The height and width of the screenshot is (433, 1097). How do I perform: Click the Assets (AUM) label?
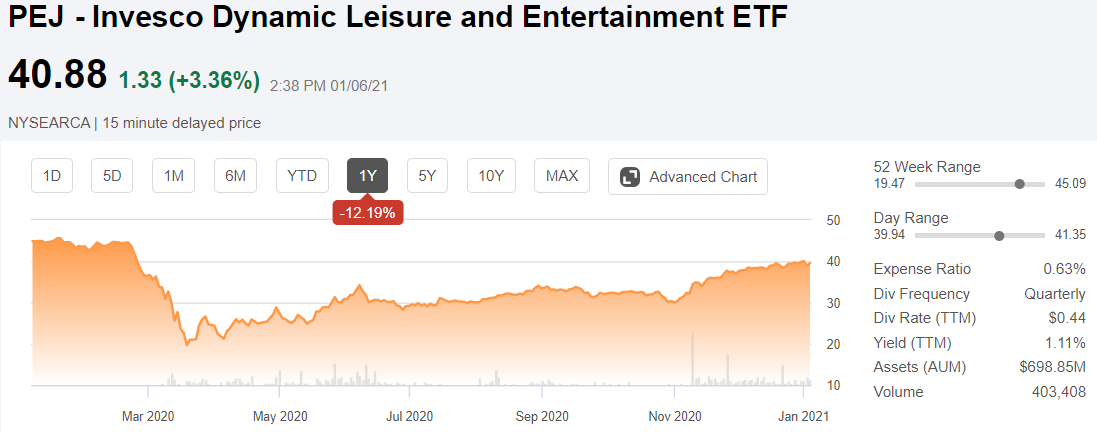coord(919,367)
